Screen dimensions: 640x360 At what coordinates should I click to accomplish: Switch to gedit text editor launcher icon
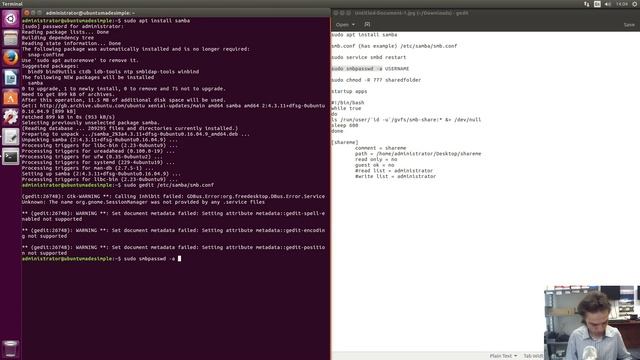pos(10,137)
